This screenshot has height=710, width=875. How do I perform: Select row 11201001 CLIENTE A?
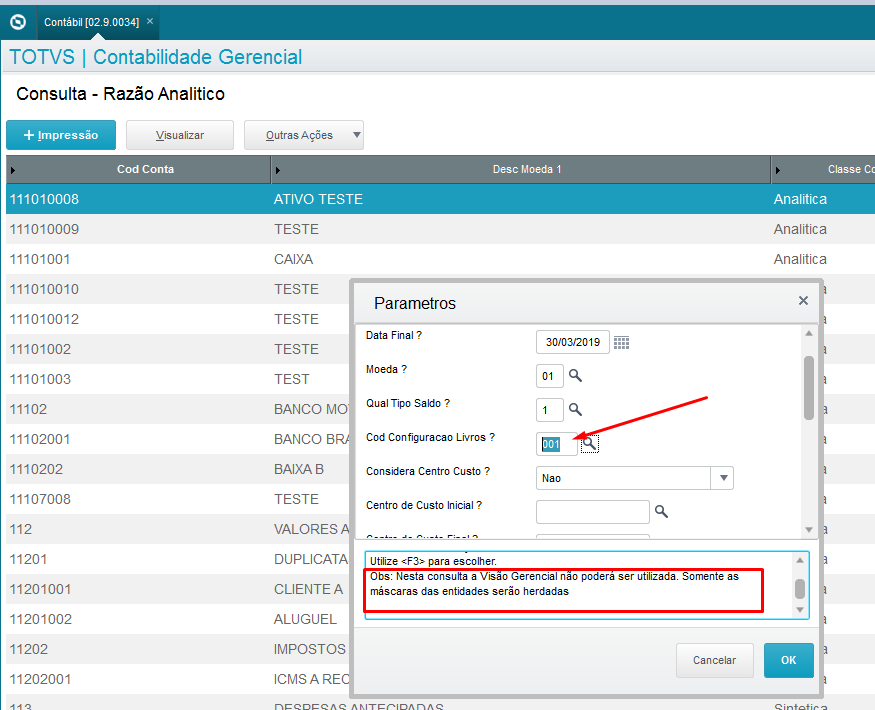pos(179,589)
